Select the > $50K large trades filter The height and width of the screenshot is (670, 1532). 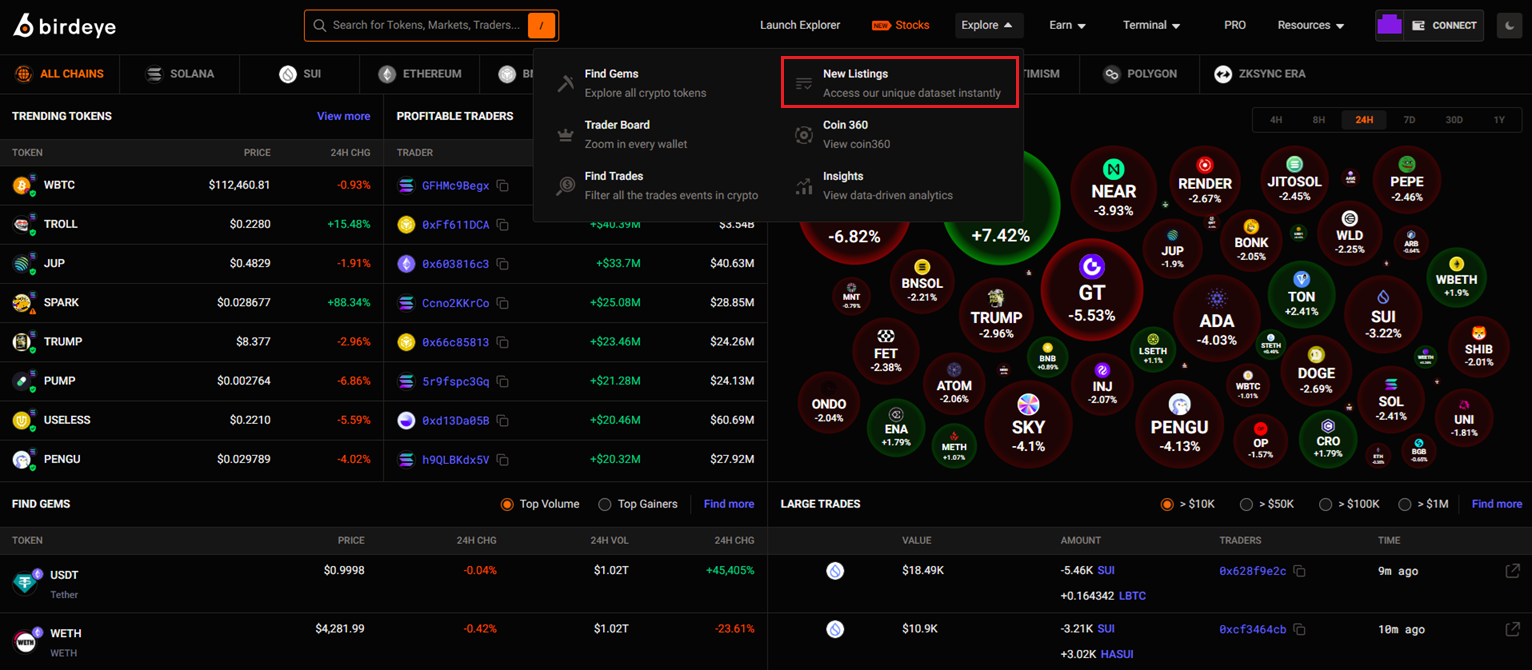coord(1246,504)
